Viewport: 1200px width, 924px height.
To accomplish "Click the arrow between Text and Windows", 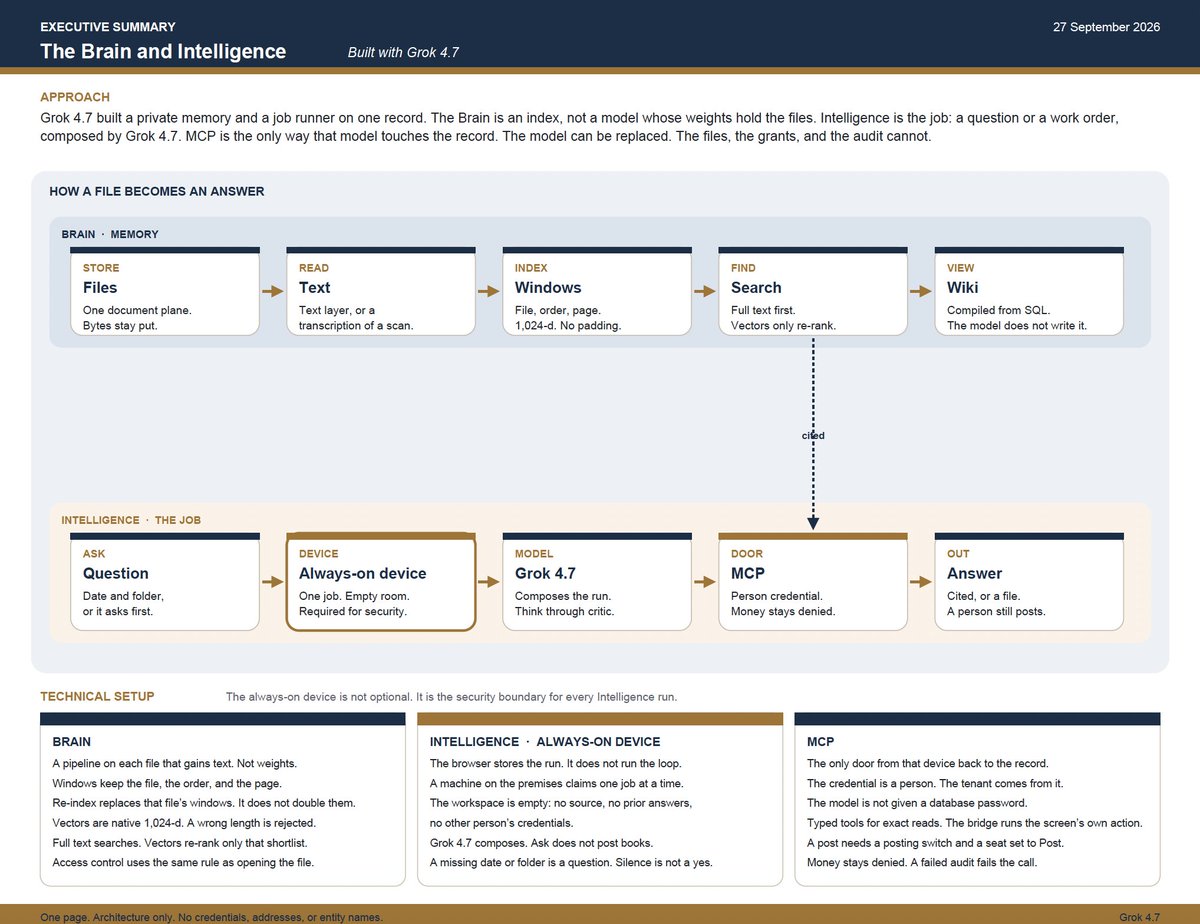I will (x=489, y=291).
